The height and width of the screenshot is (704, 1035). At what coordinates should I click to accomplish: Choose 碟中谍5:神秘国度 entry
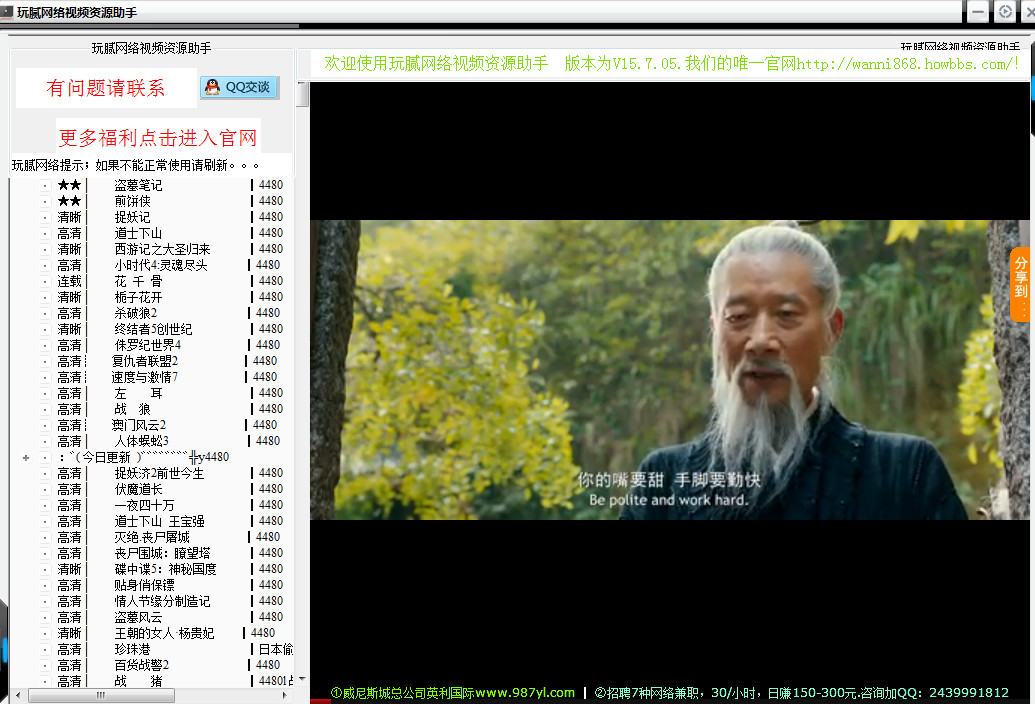165,569
